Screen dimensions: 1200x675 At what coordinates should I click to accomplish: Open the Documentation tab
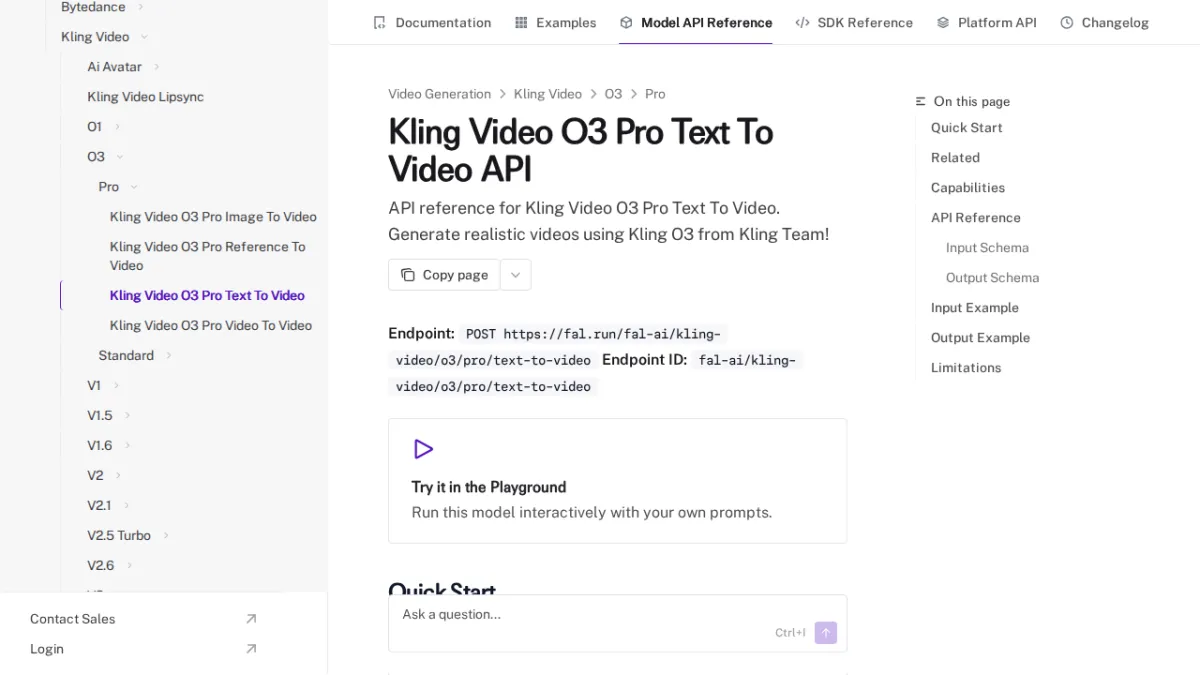[x=432, y=22]
